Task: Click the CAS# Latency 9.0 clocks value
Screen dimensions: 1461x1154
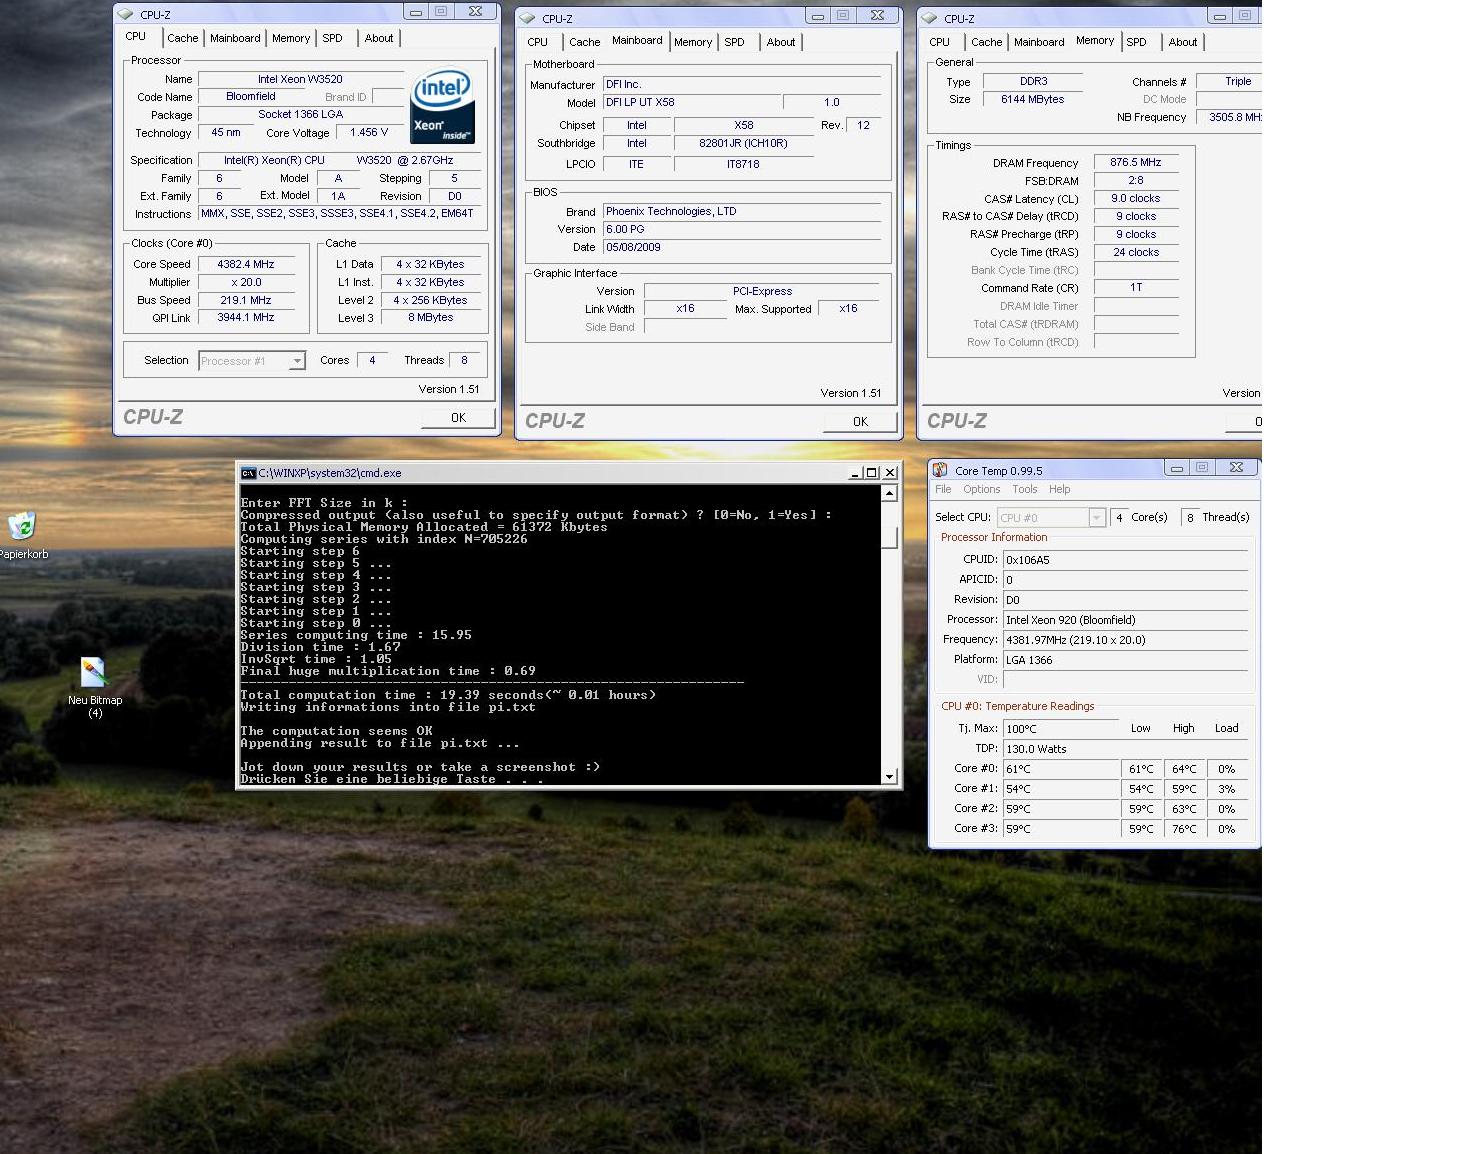Action: pos(1136,199)
